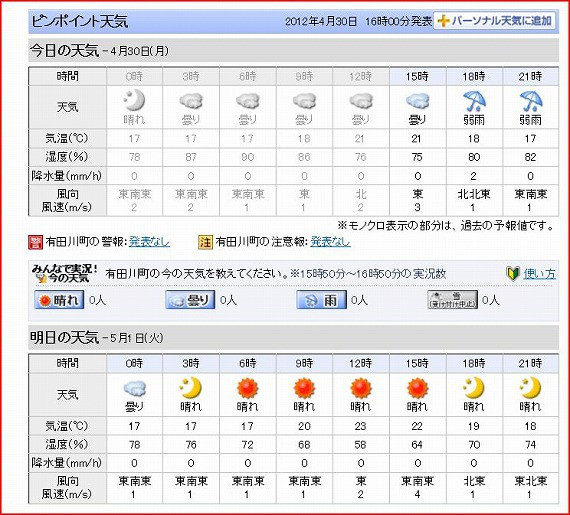Click today's 18時 precipitation value 2

474,176
